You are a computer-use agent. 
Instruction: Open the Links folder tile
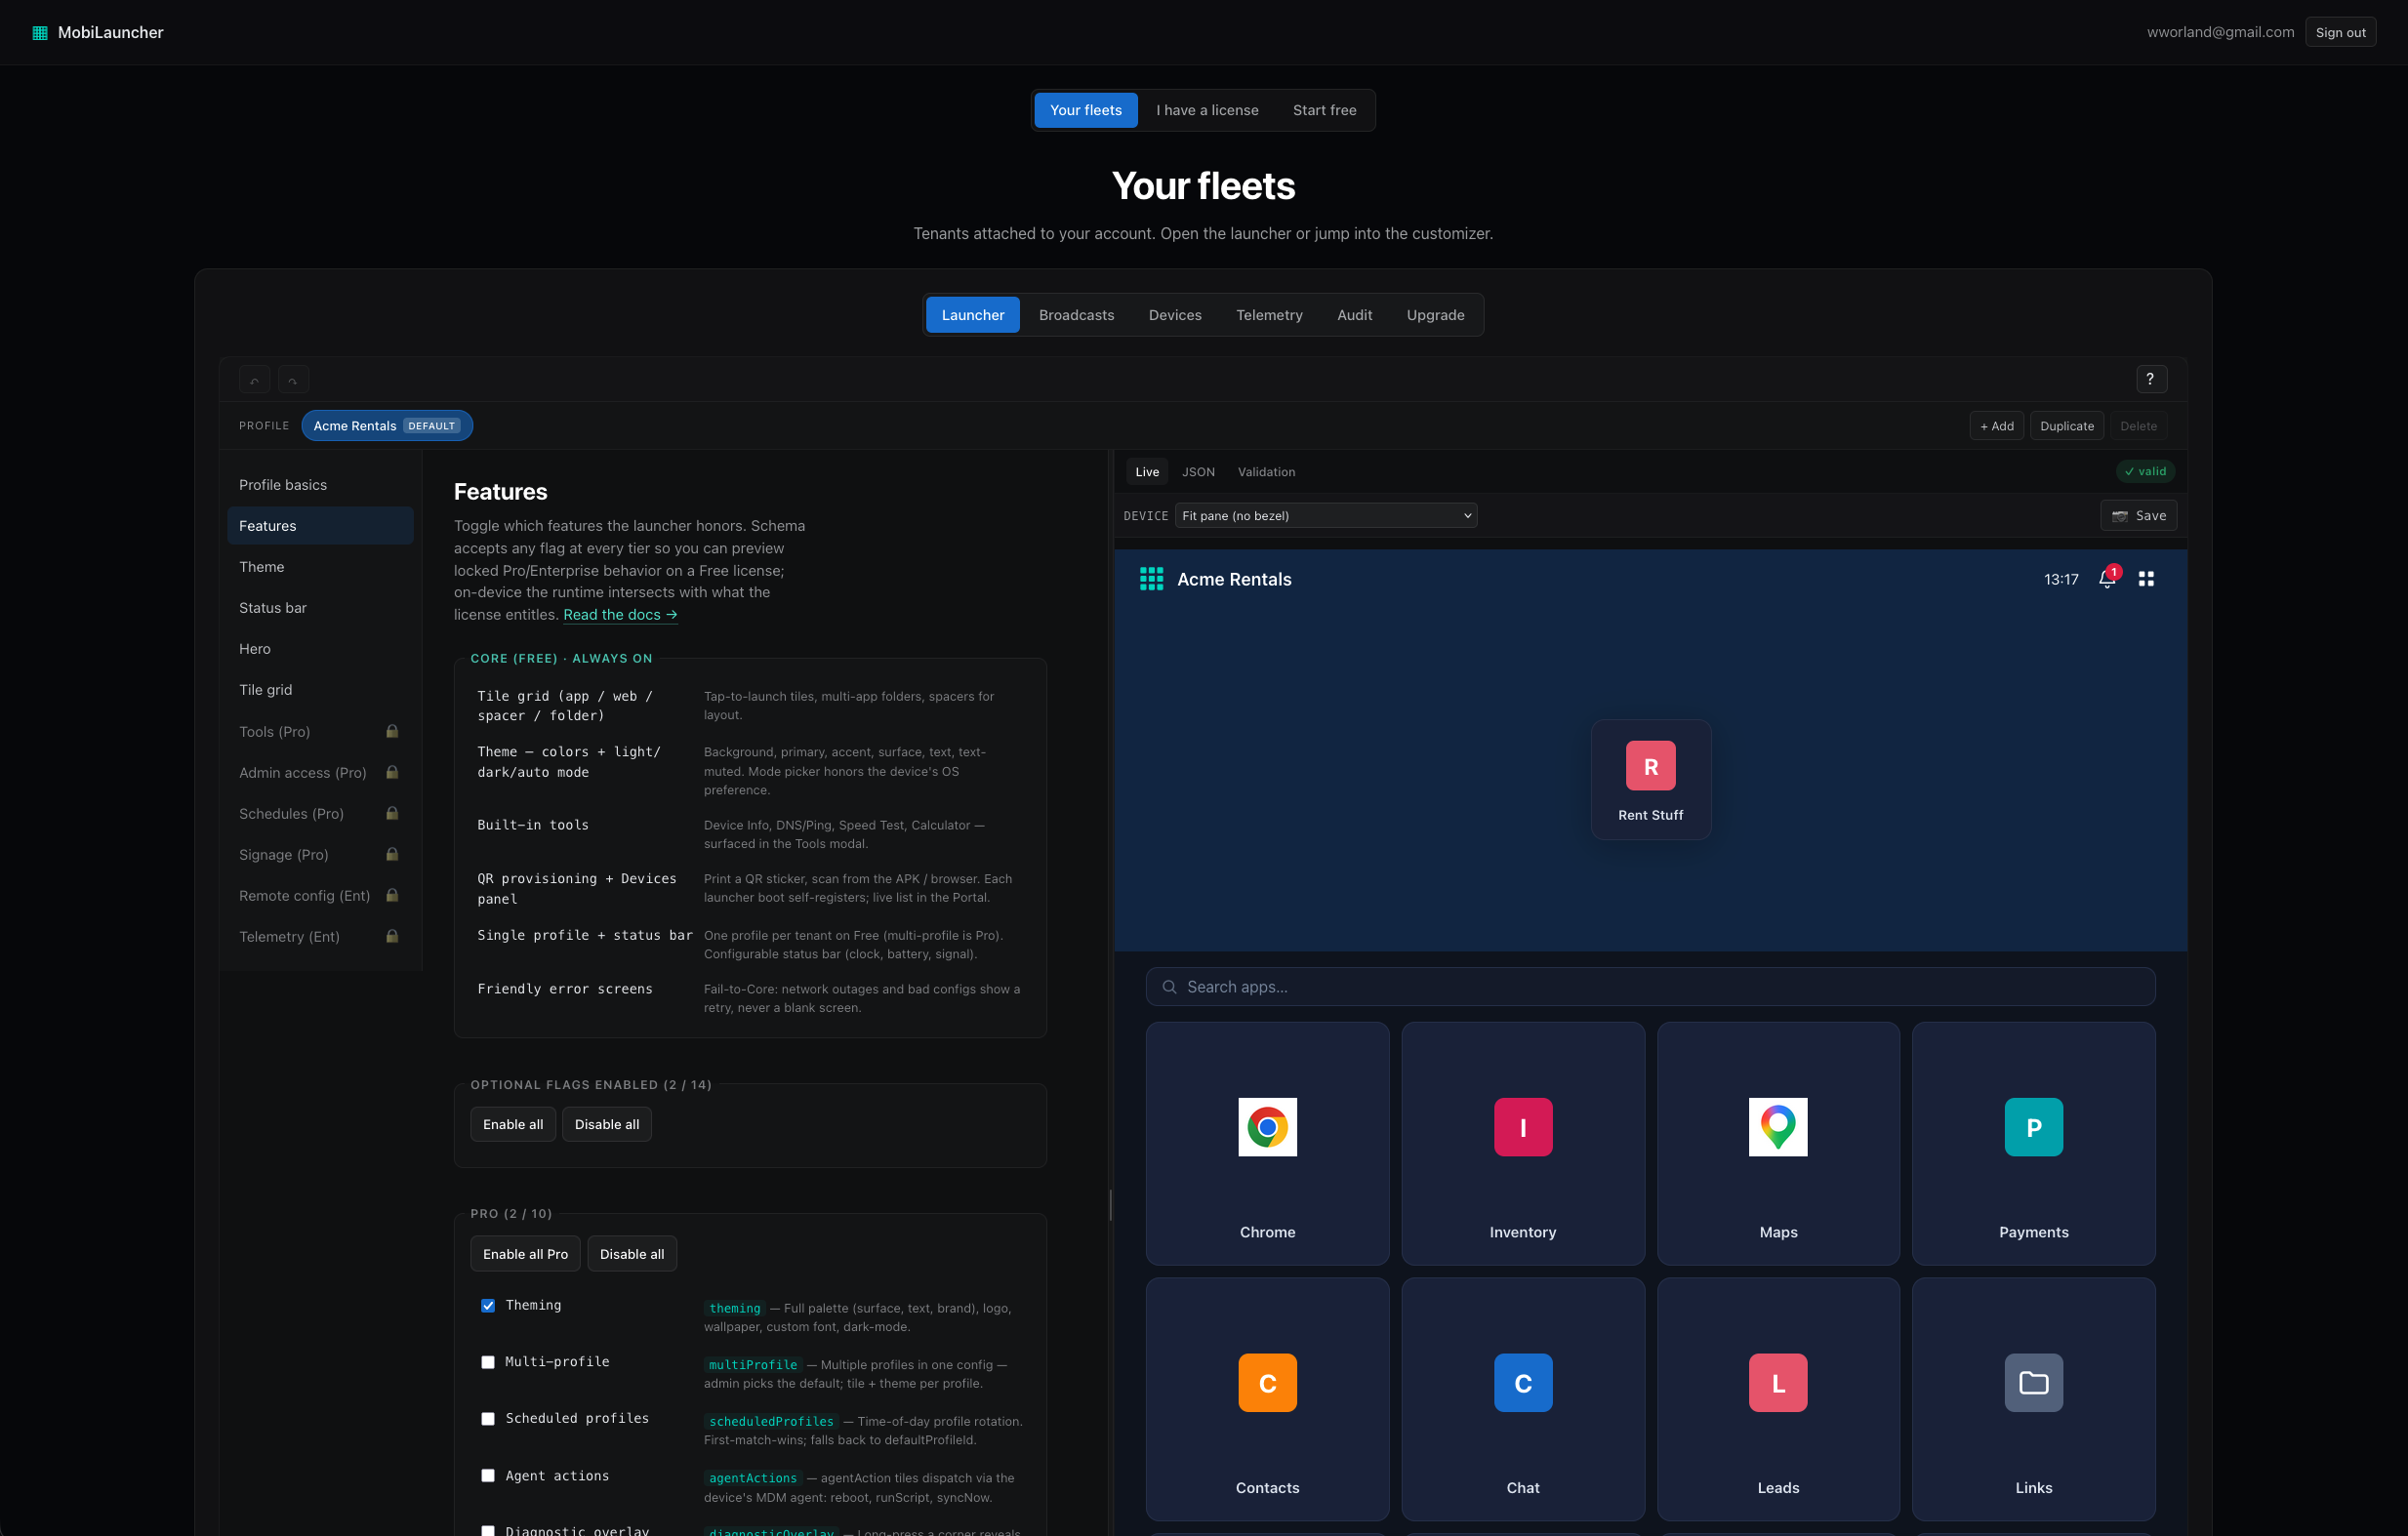click(x=2033, y=1399)
